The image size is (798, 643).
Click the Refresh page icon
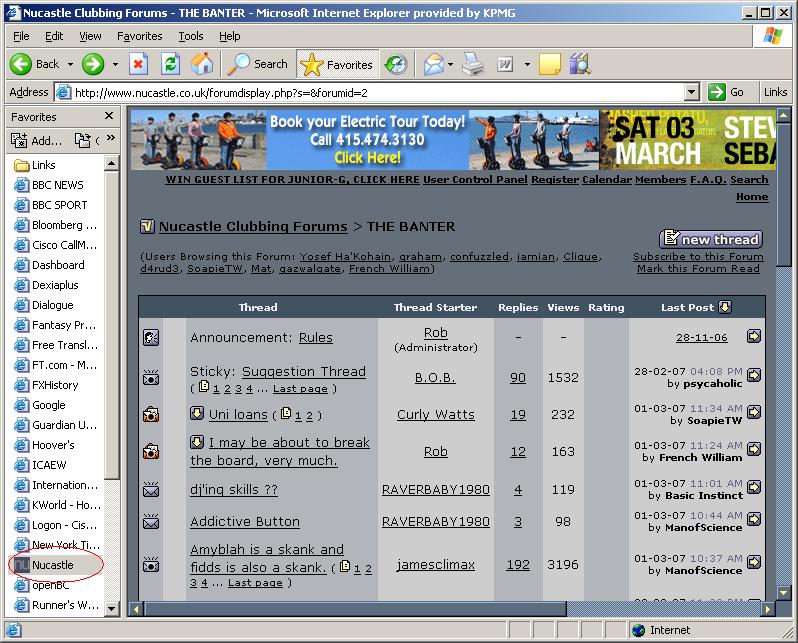[x=170, y=64]
